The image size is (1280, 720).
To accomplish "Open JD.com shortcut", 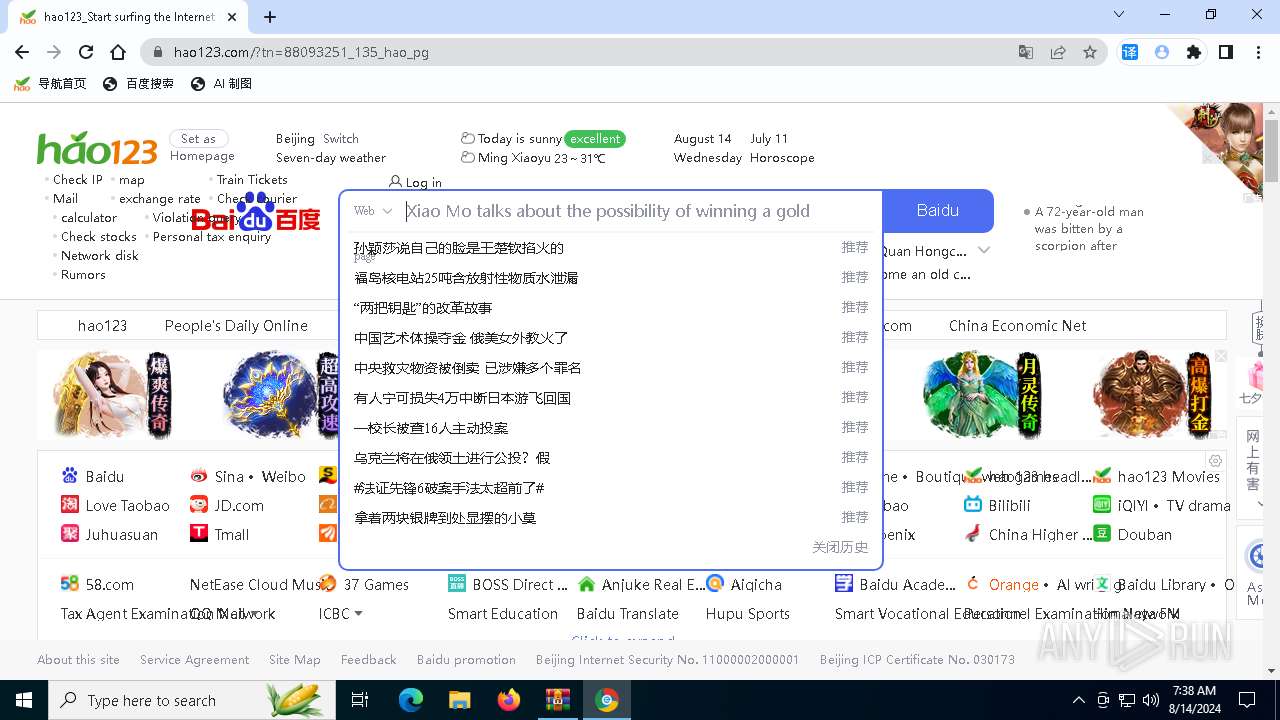I will (x=227, y=505).
